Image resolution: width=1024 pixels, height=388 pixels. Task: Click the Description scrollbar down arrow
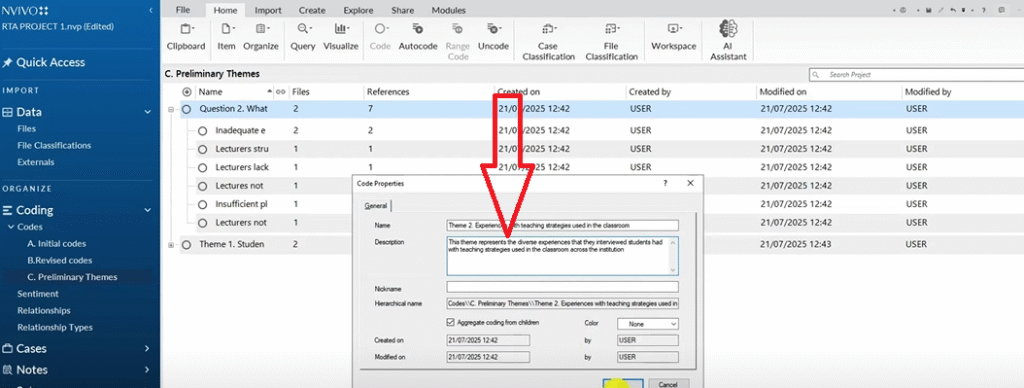click(674, 270)
